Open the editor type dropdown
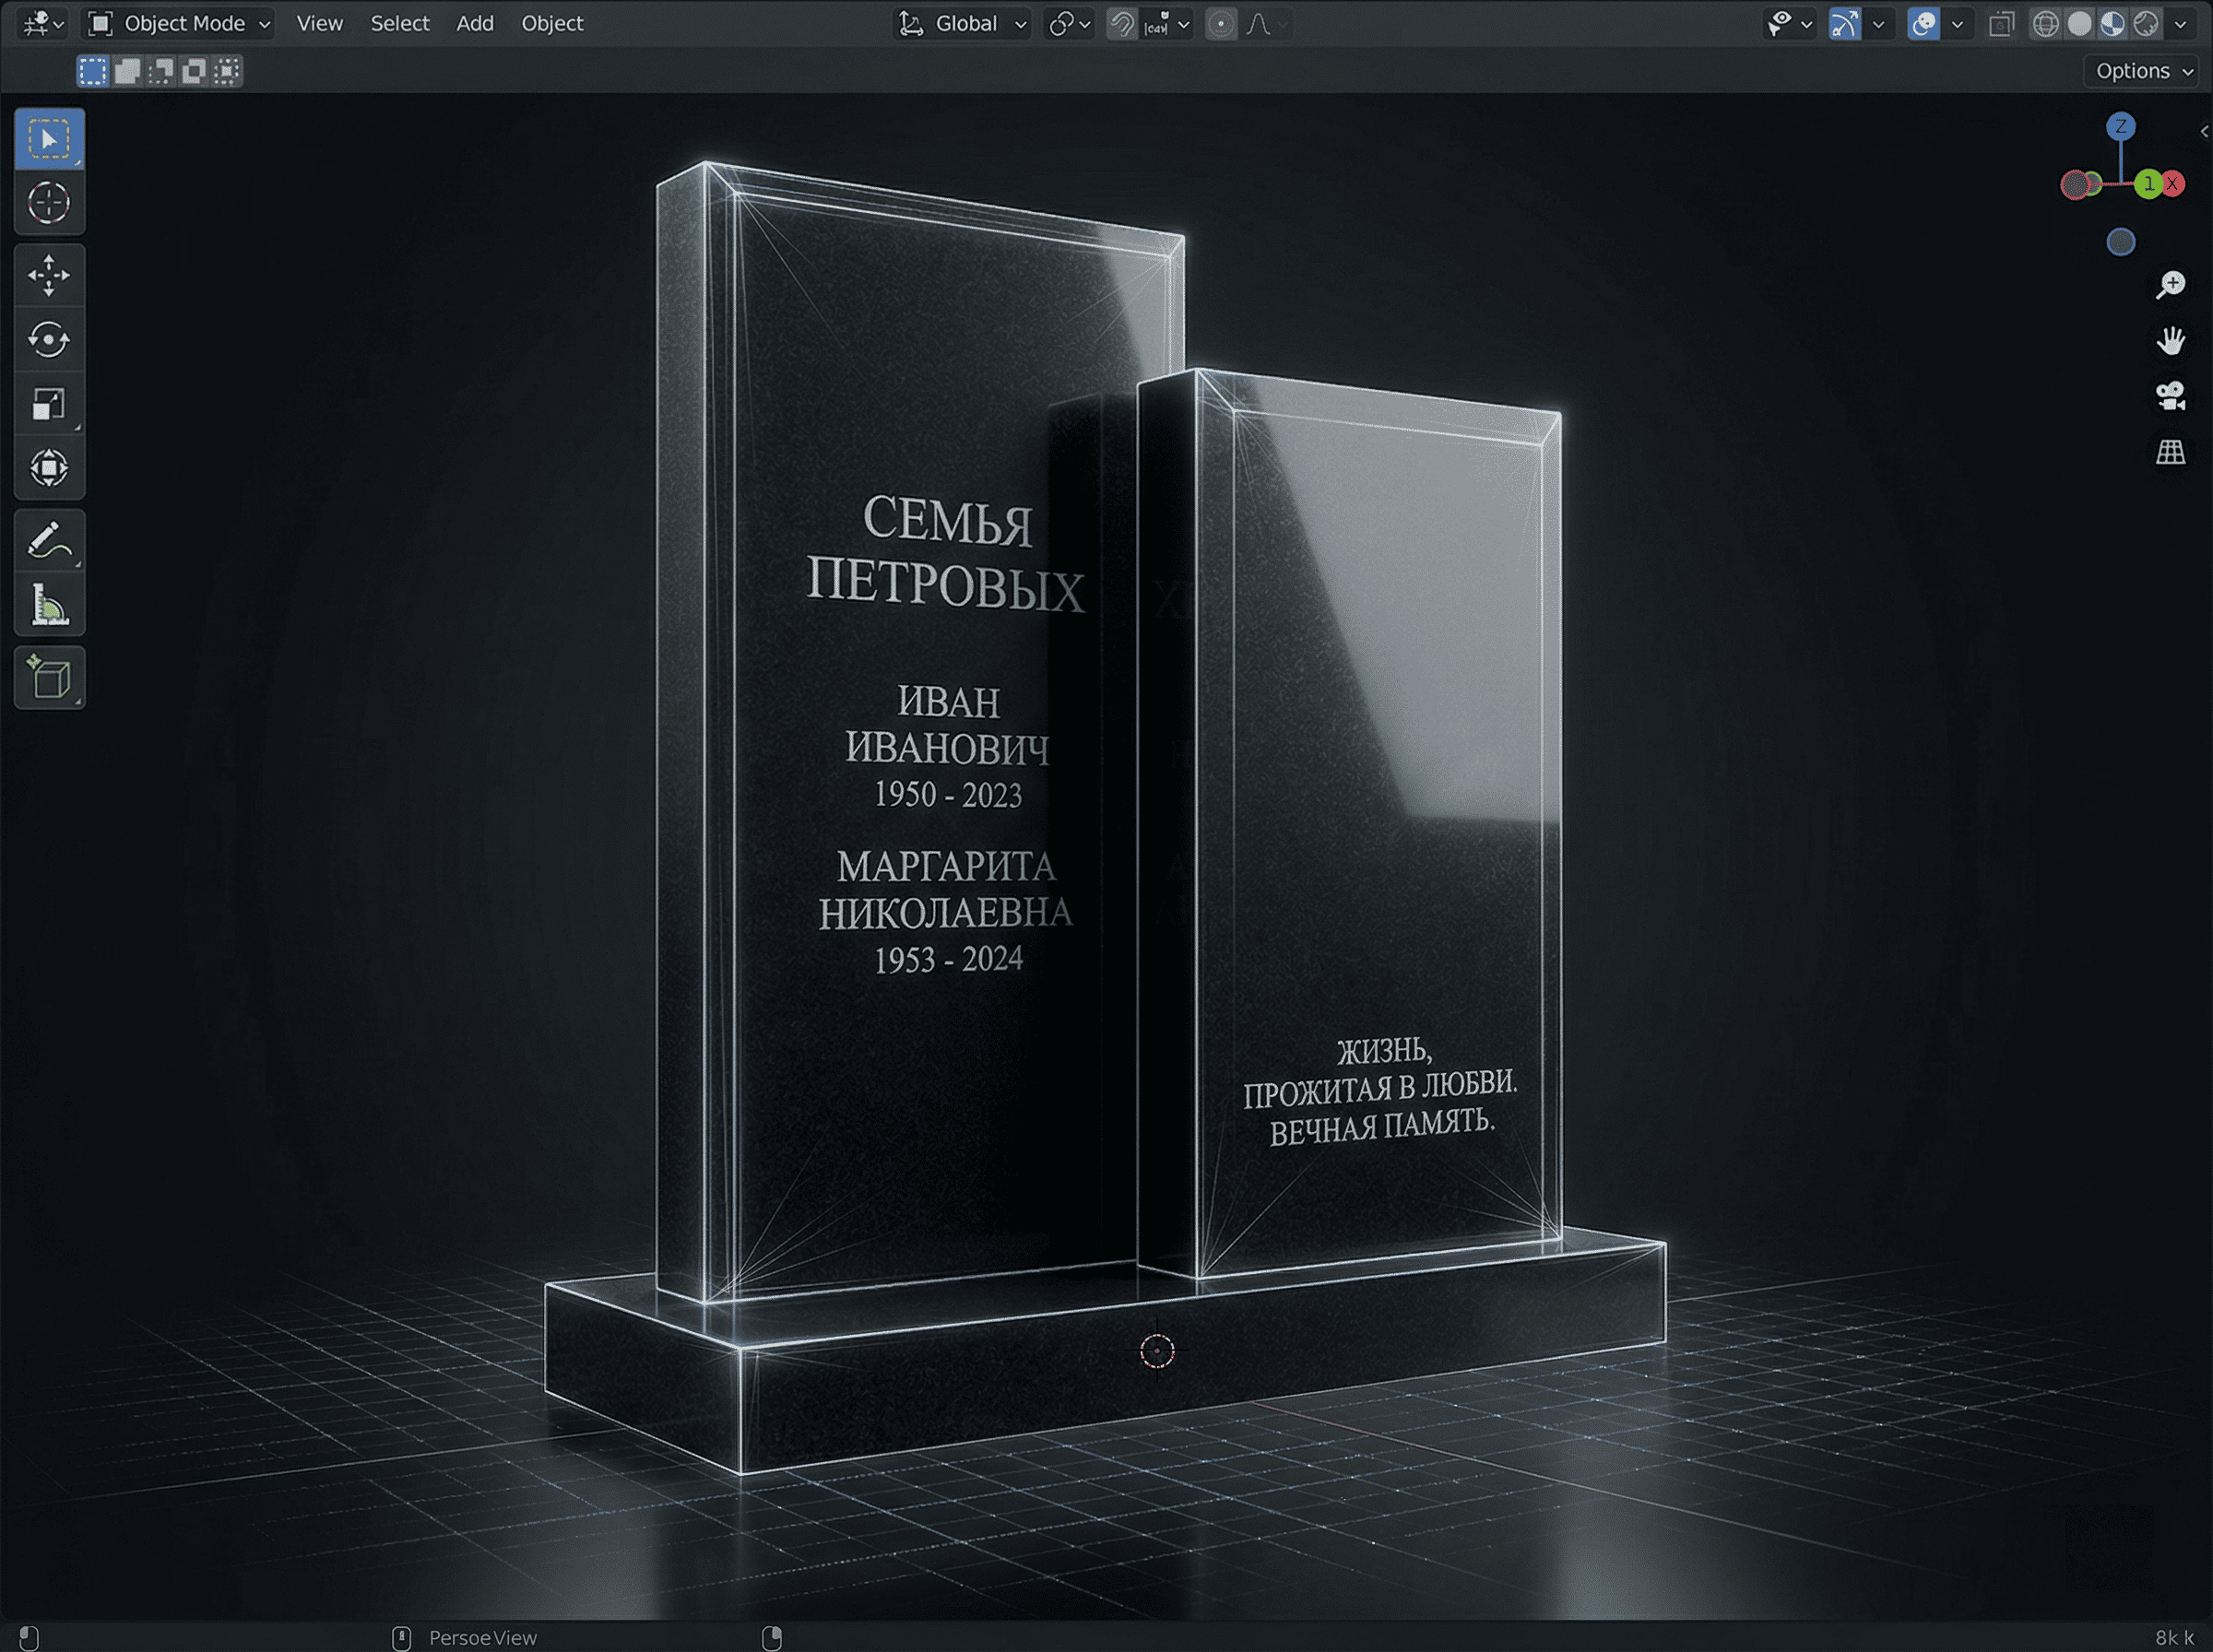 click(x=43, y=24)
